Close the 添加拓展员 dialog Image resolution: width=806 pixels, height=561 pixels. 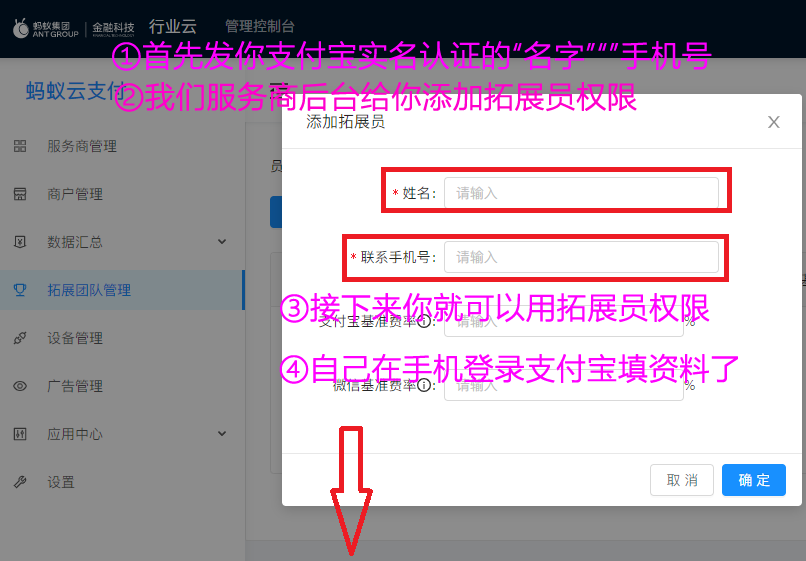coord(774,122)
